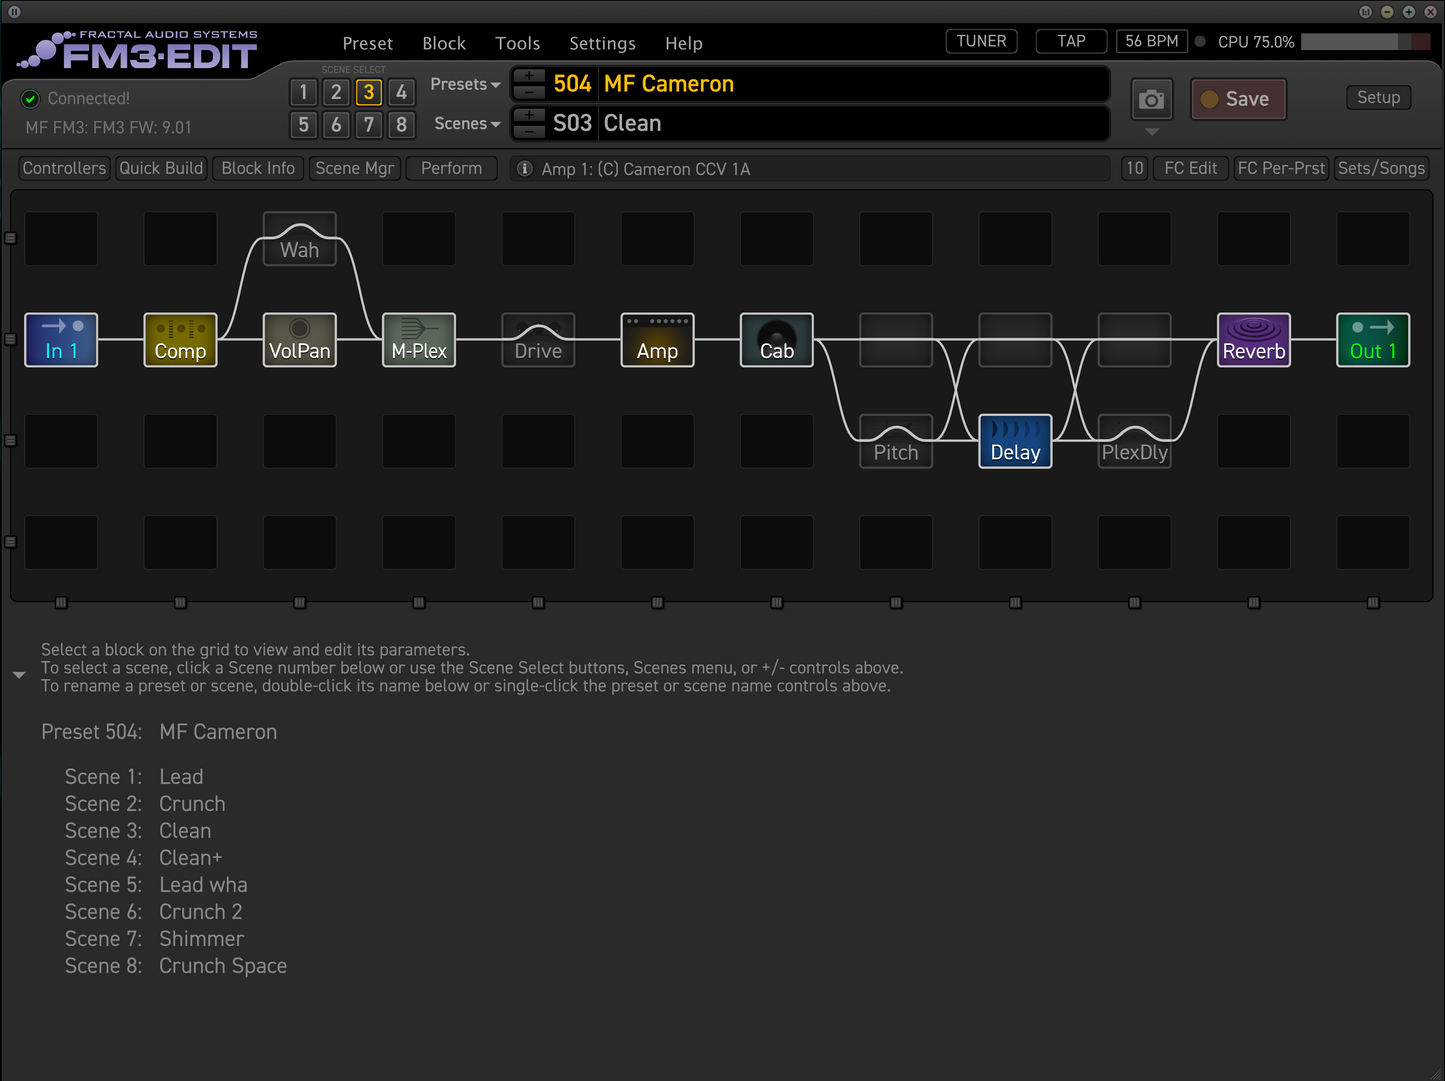Select the PlexDly block

pos(1134,441)
